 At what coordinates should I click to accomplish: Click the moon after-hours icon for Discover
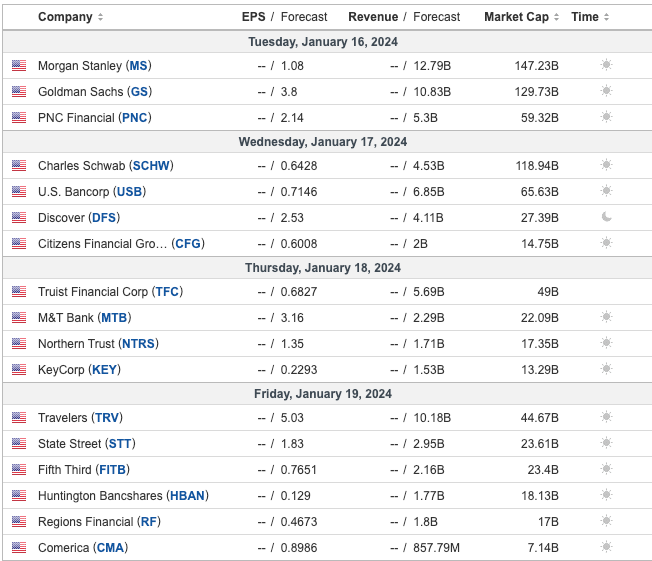607,217
